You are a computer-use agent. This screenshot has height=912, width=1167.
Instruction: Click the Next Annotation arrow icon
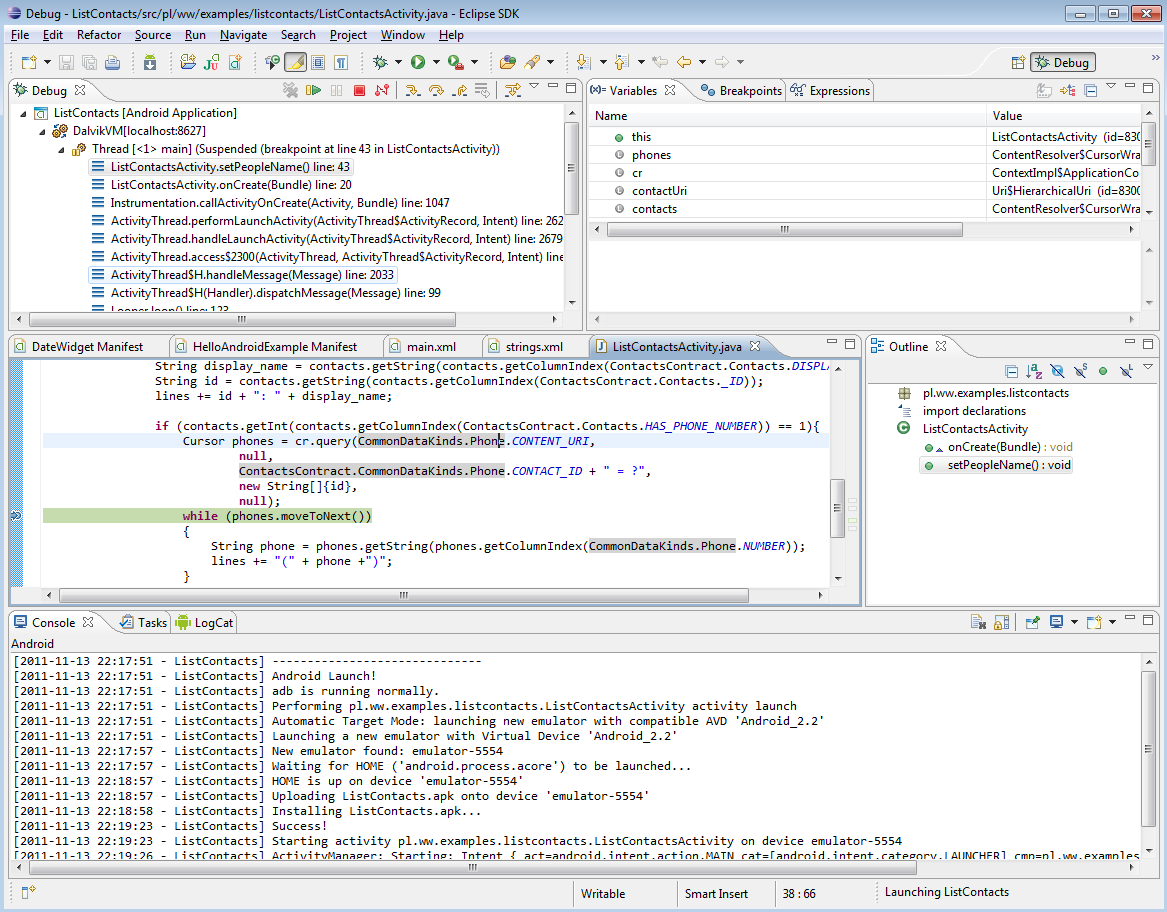pyautogui.click(x=584, y=63)
